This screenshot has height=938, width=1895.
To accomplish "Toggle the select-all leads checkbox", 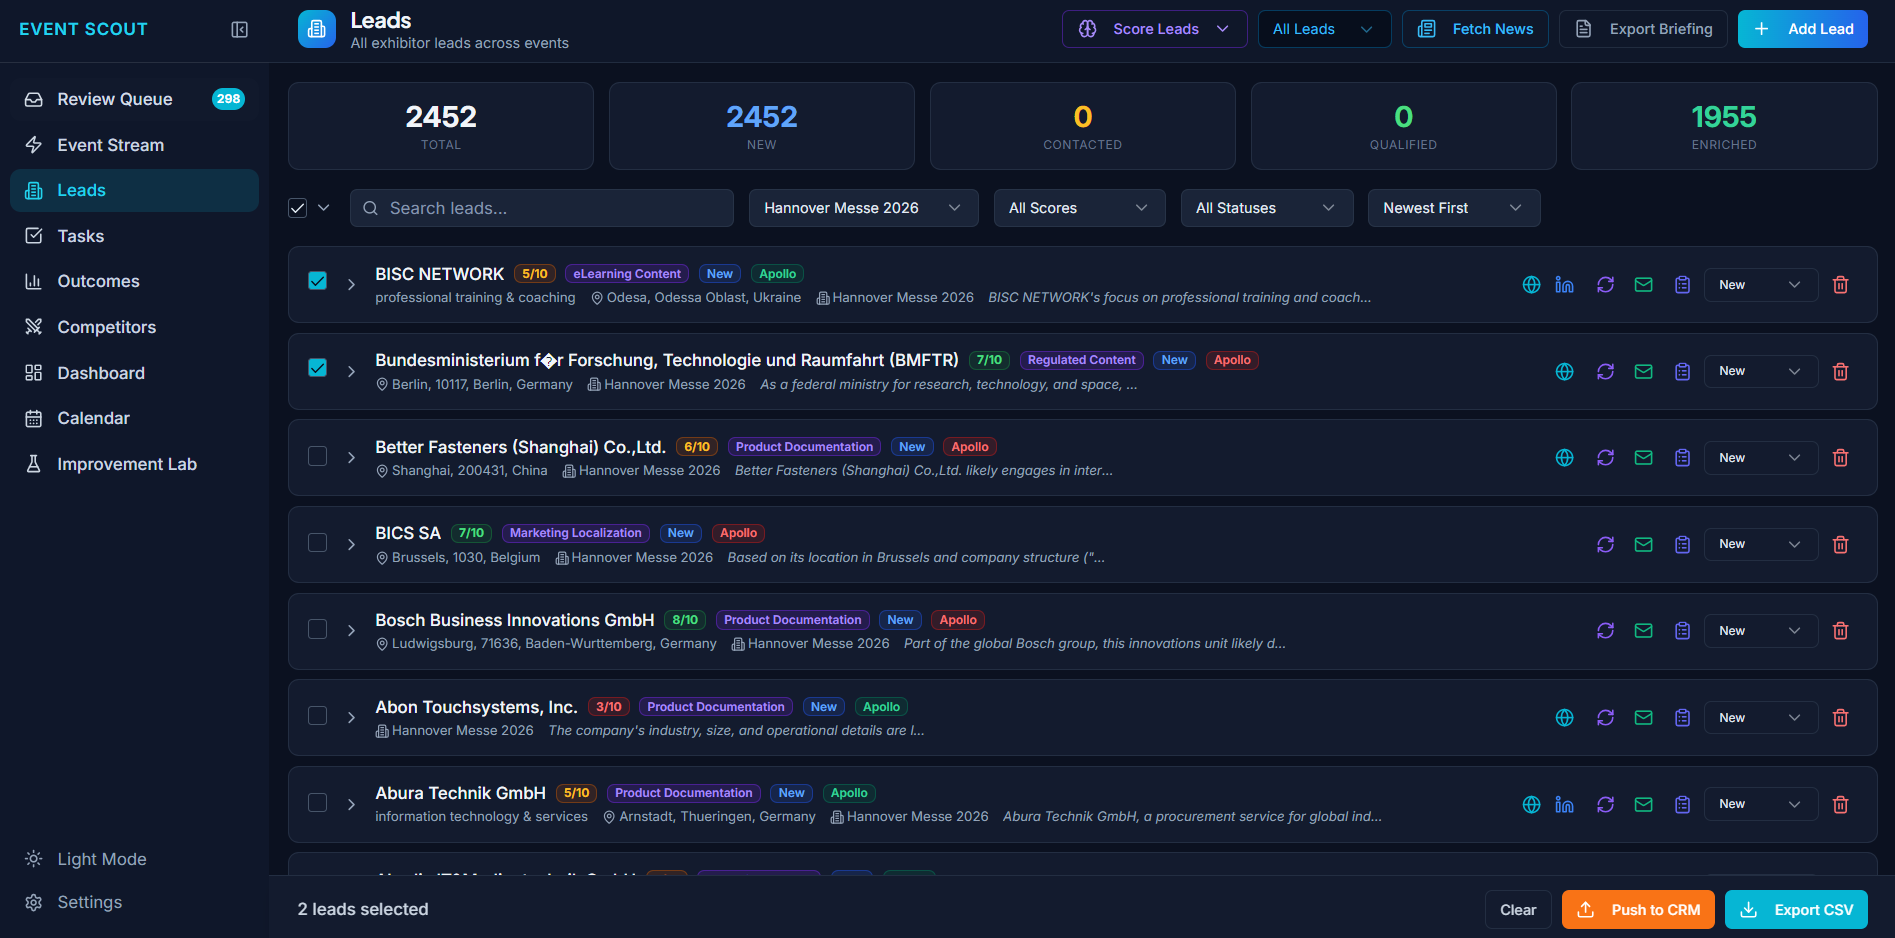I will pos(297,208).
